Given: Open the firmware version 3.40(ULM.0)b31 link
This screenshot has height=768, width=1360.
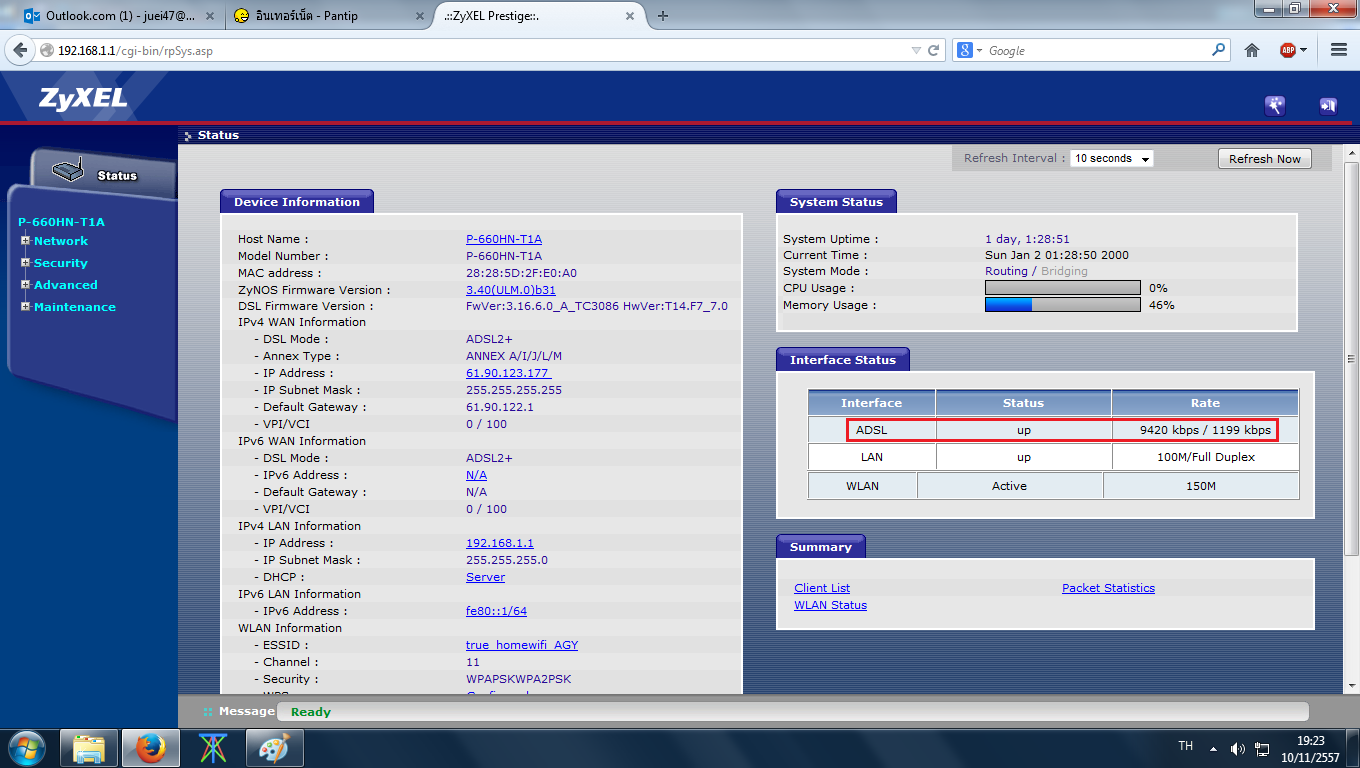Looking at the screenshot, I should (x=511, y=290).
